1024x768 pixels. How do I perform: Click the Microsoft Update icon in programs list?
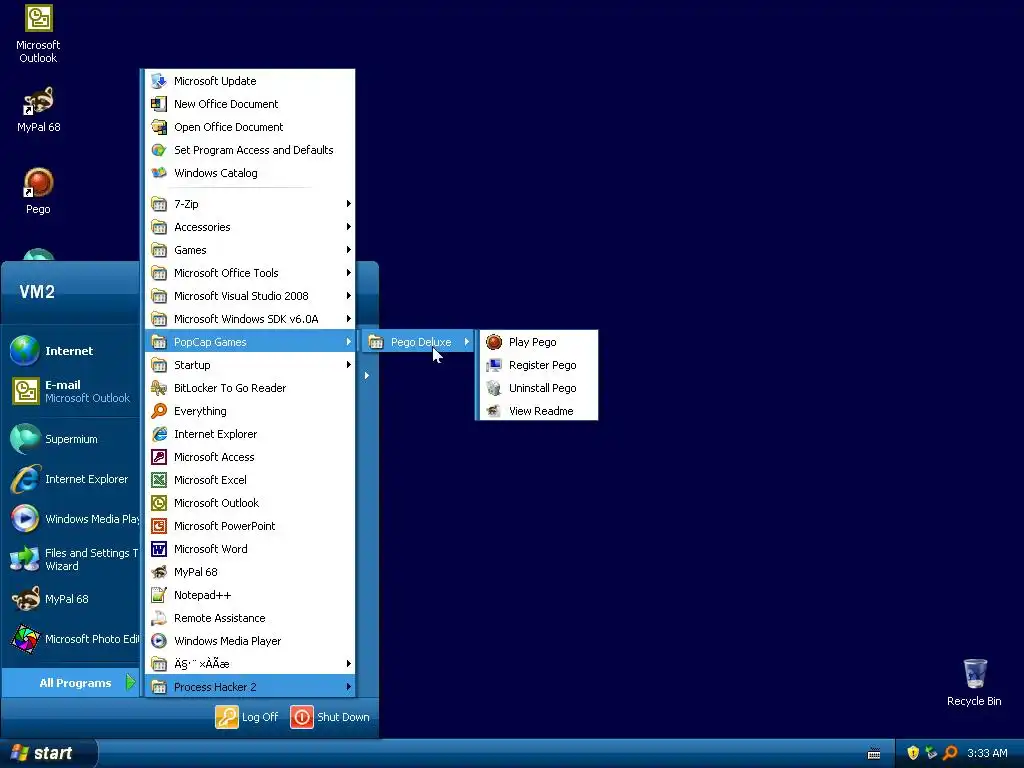159,81
